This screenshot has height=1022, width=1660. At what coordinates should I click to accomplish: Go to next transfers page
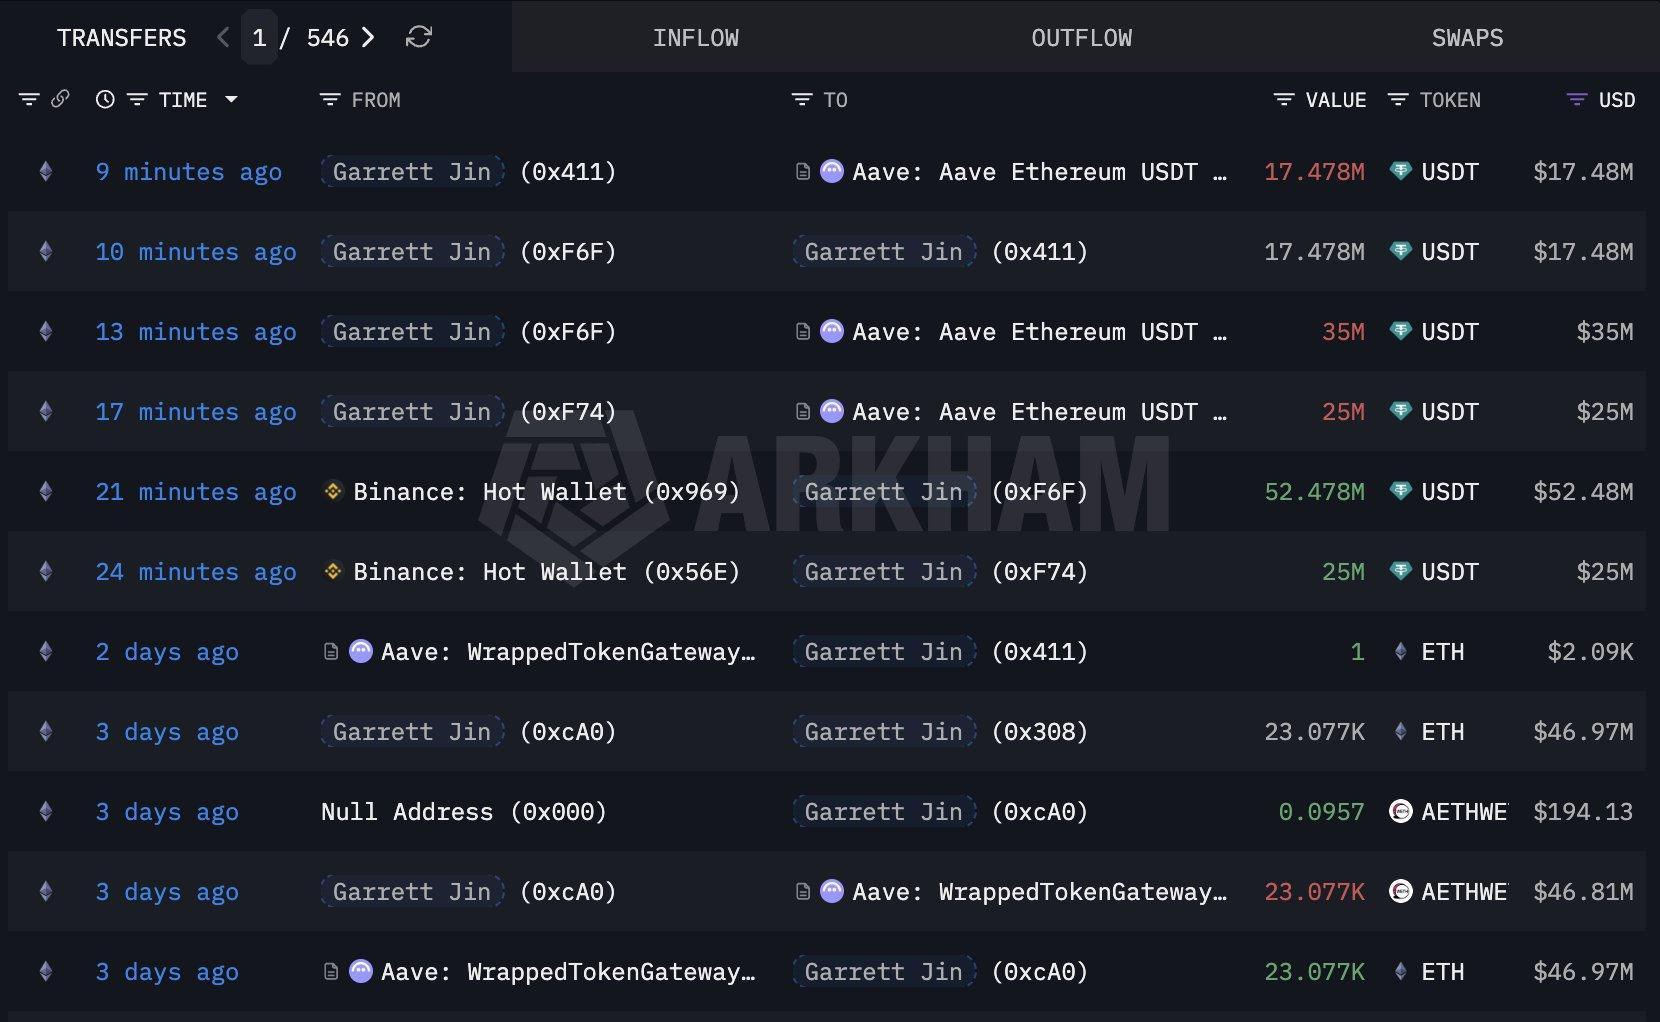368,38
